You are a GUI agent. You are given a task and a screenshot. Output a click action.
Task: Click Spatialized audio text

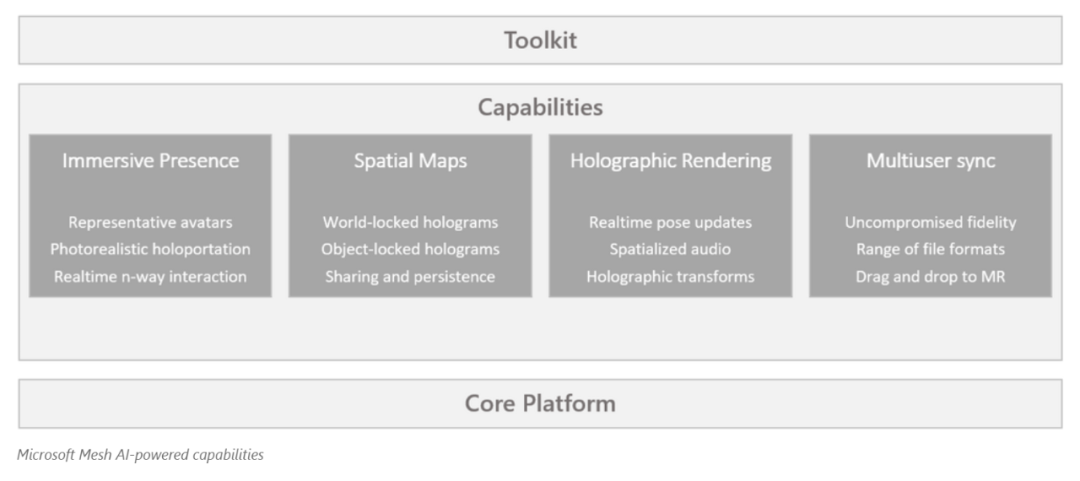click(671, 249)
